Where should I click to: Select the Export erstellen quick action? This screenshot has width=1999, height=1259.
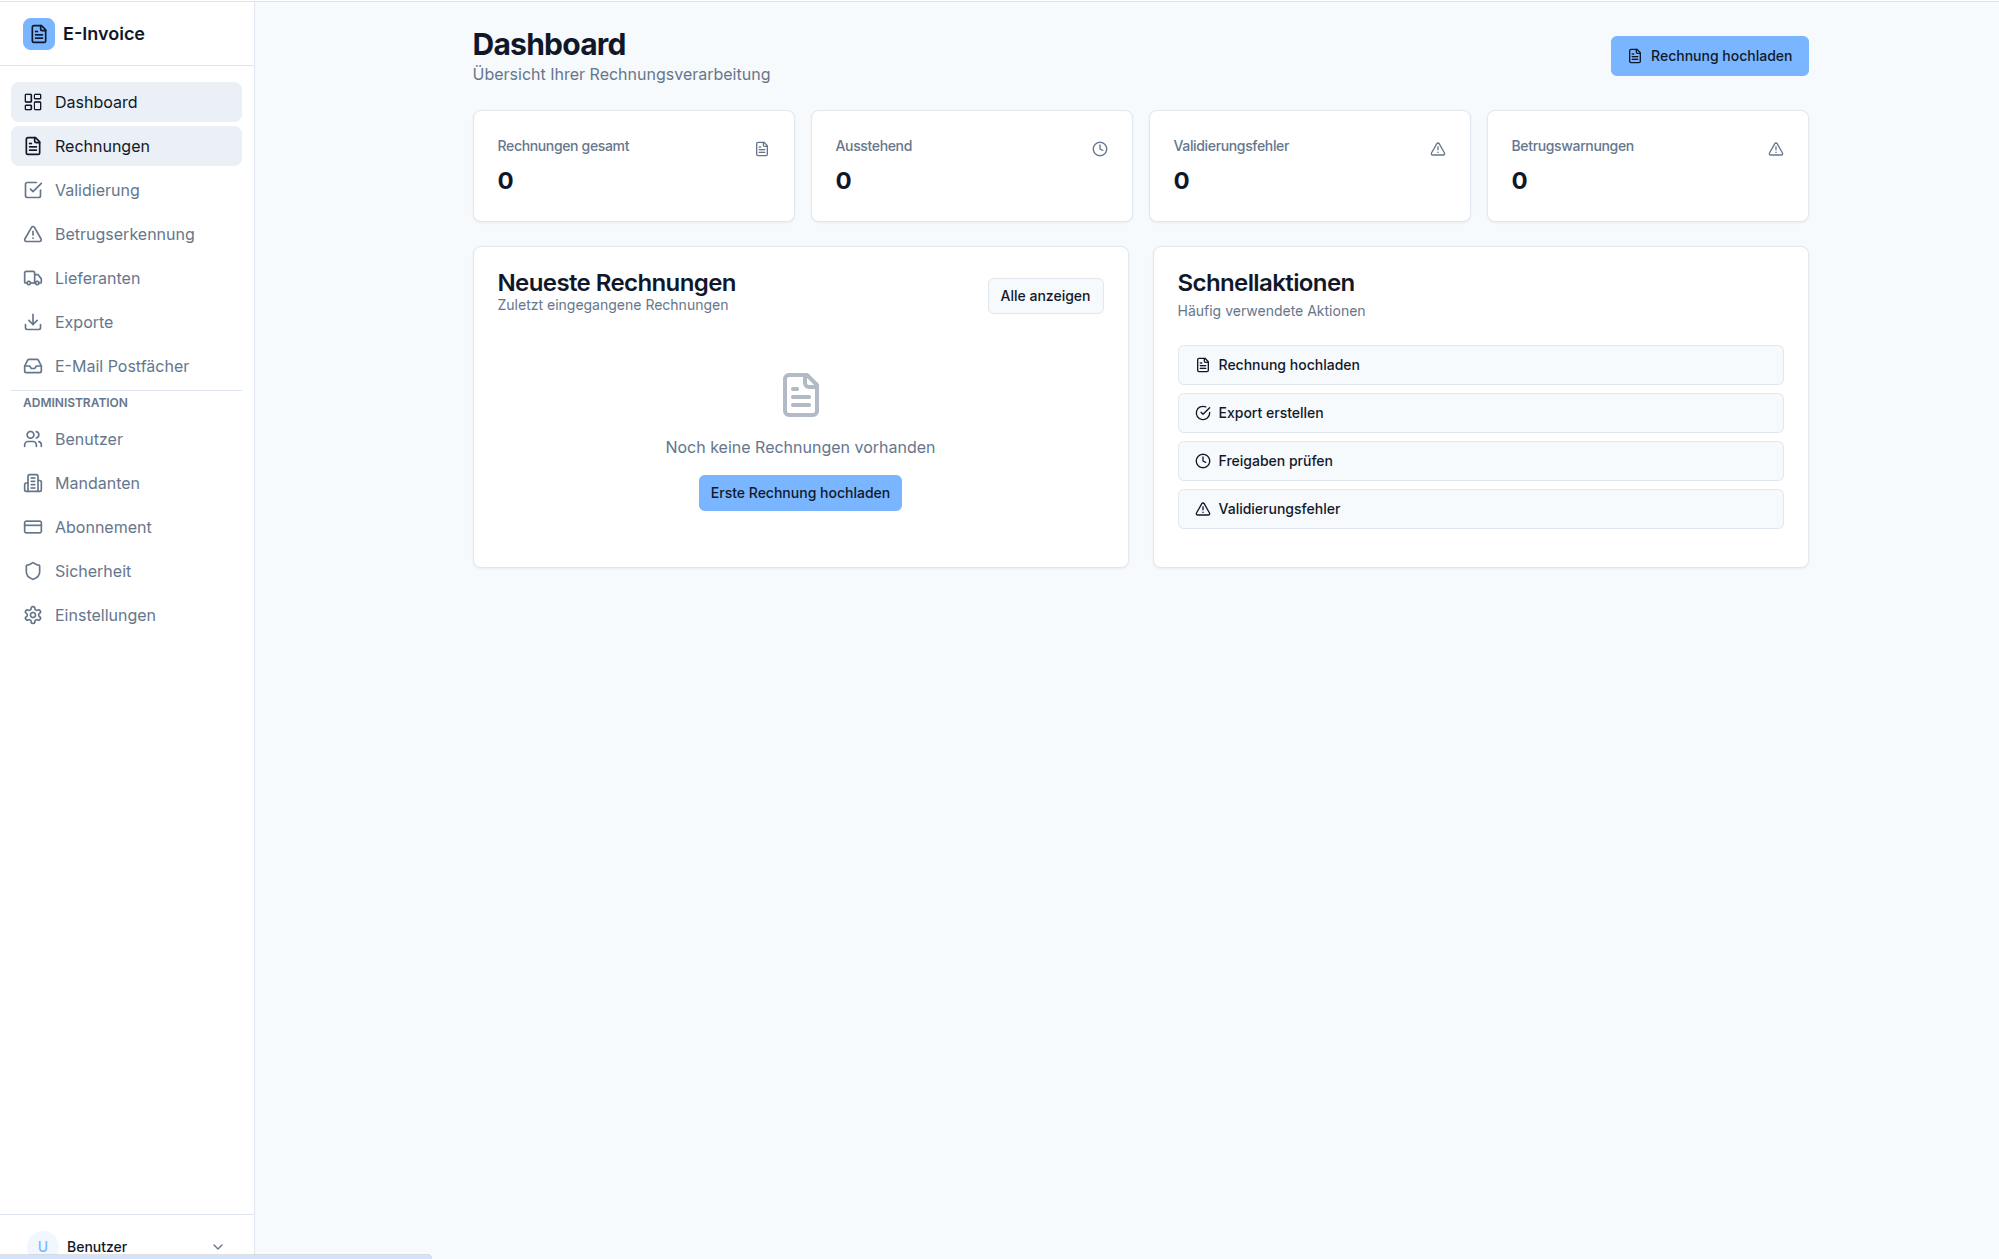tap(1479, 413)
